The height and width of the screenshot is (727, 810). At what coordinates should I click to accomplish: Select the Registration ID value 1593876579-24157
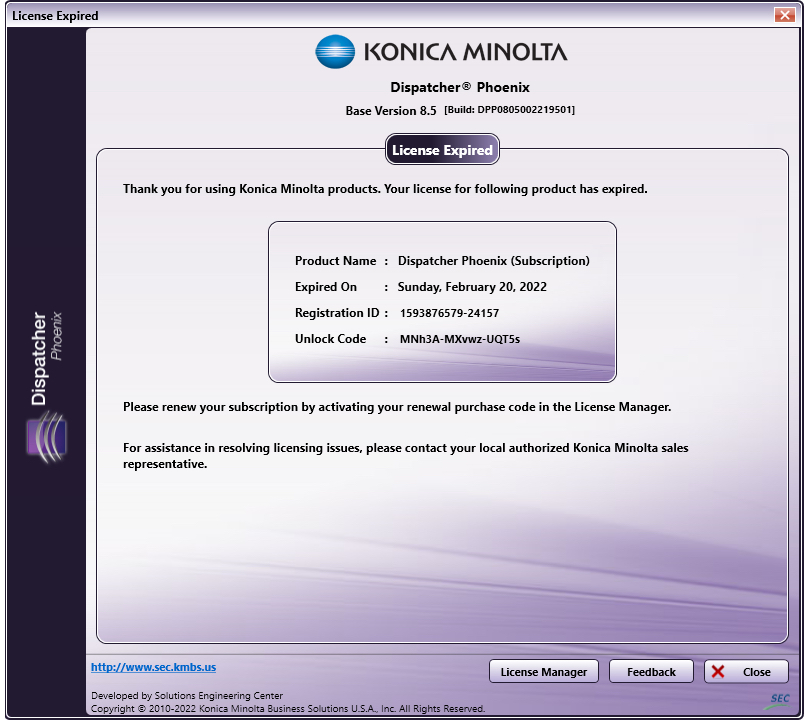449,313
